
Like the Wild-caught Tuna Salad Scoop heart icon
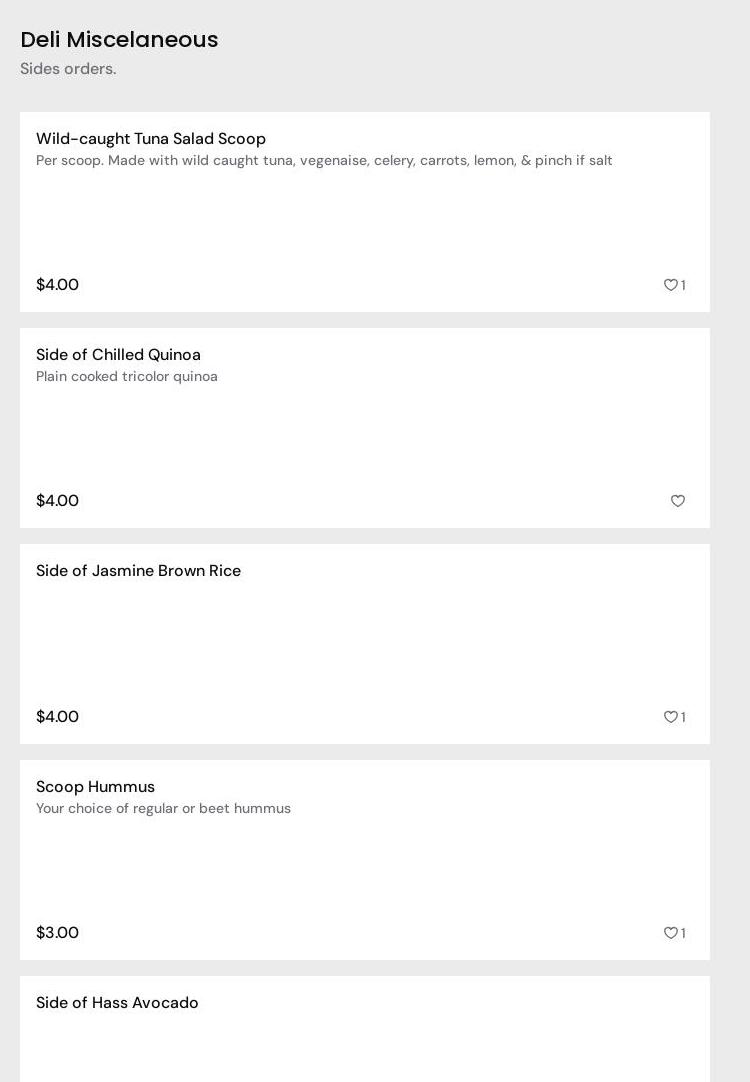(670, 285)
